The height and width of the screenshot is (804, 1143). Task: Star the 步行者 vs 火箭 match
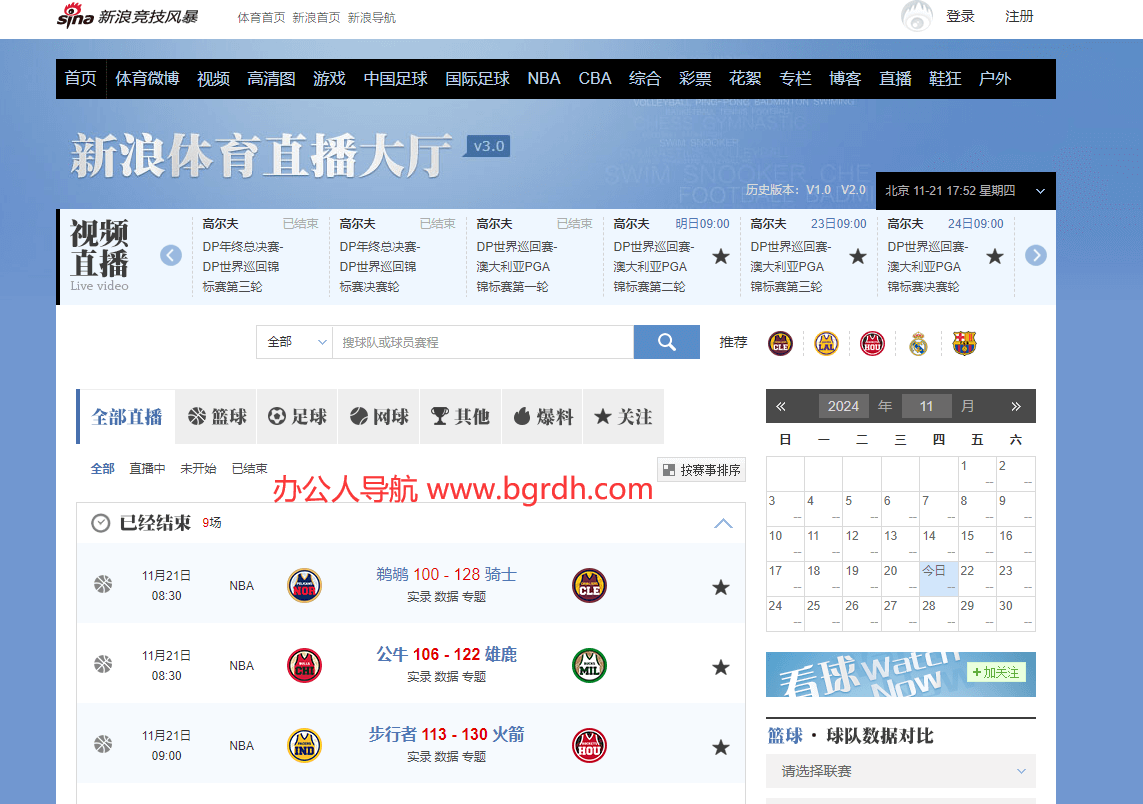click(721, 747)
